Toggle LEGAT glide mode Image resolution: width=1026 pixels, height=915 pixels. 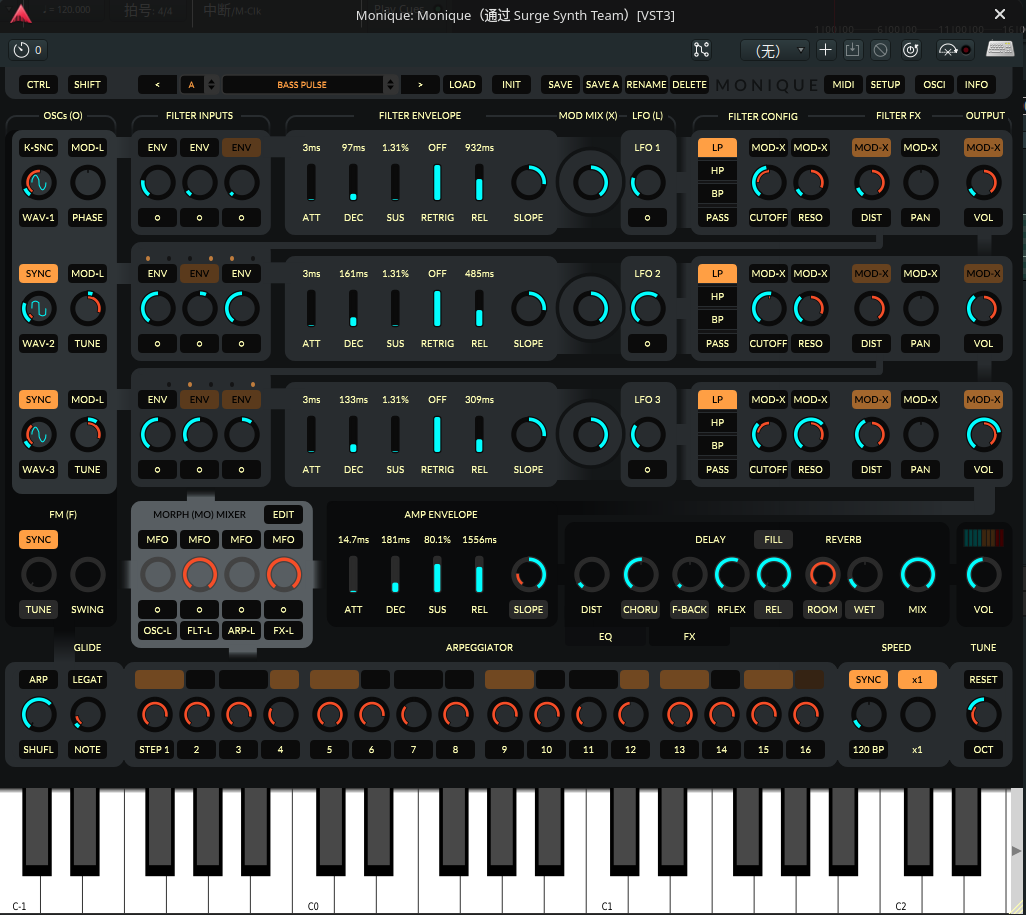(87, 680)
